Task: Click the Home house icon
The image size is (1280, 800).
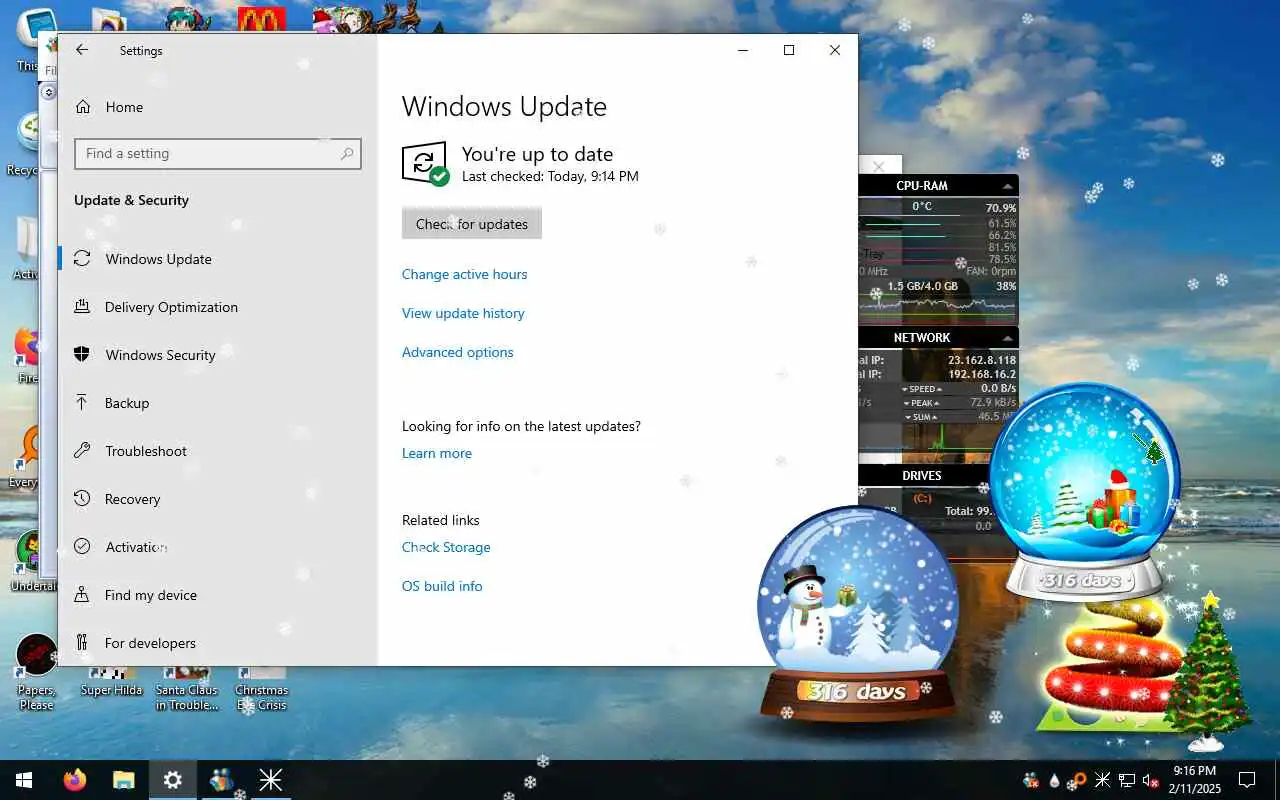Action: click(x=83, y=107)
